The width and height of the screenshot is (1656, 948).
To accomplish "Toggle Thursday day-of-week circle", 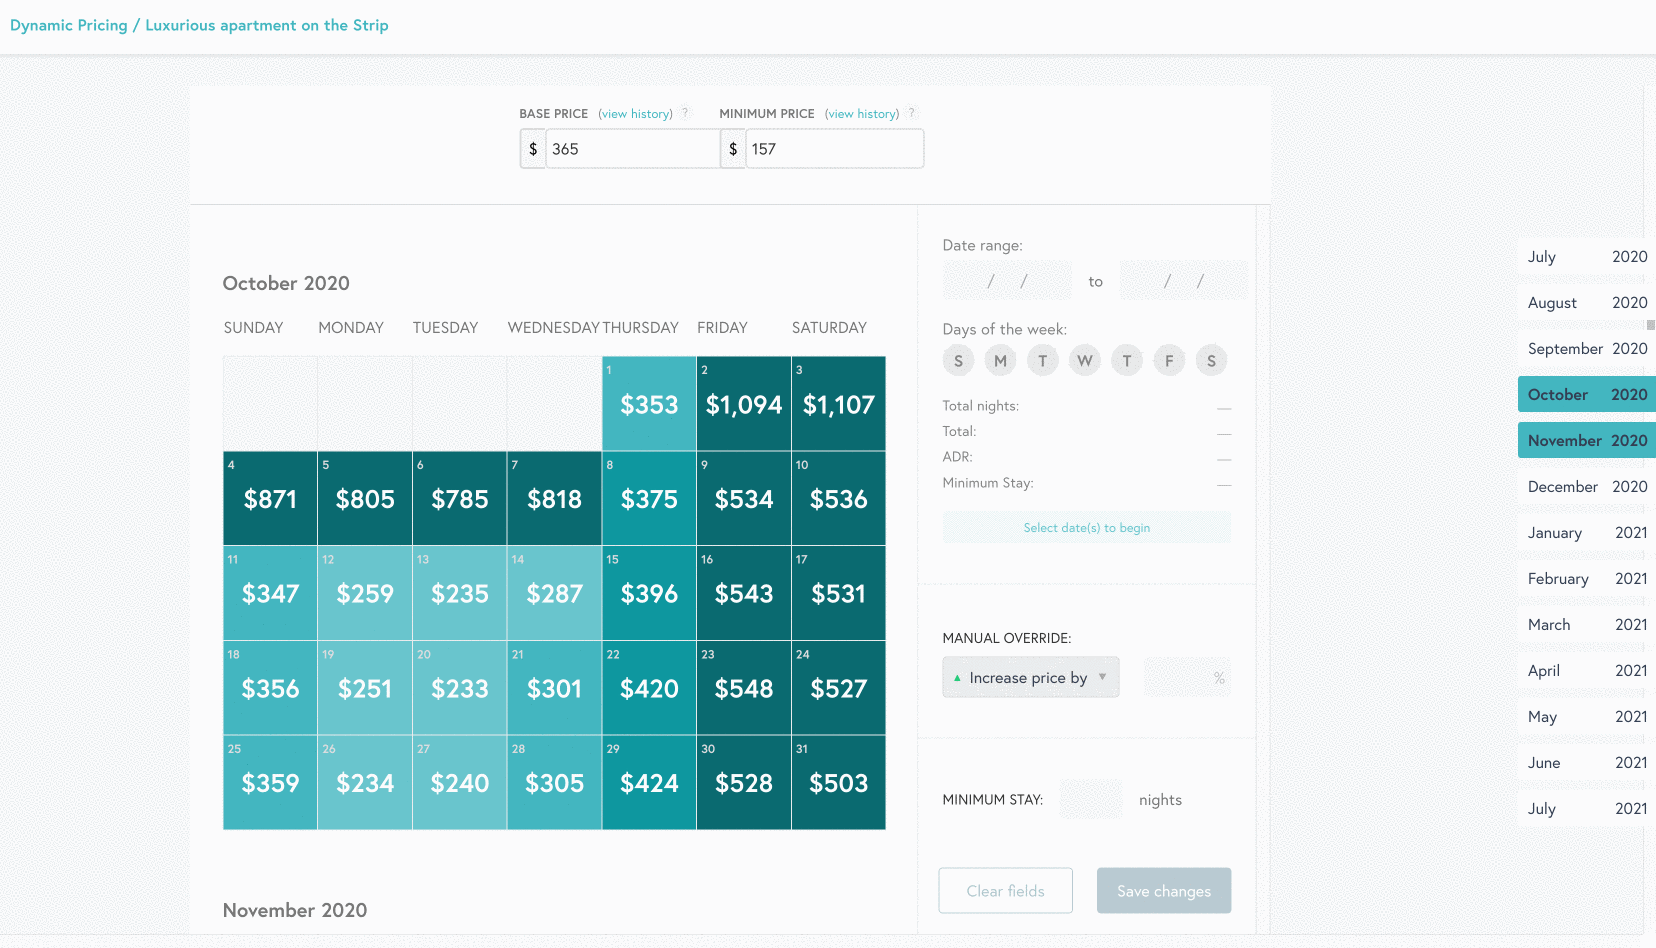I will (x=1127, y=361).
